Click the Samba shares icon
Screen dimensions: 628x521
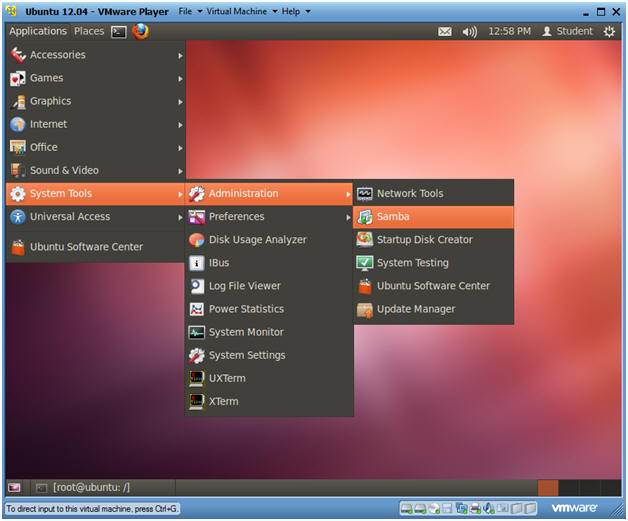pos(364,217)
